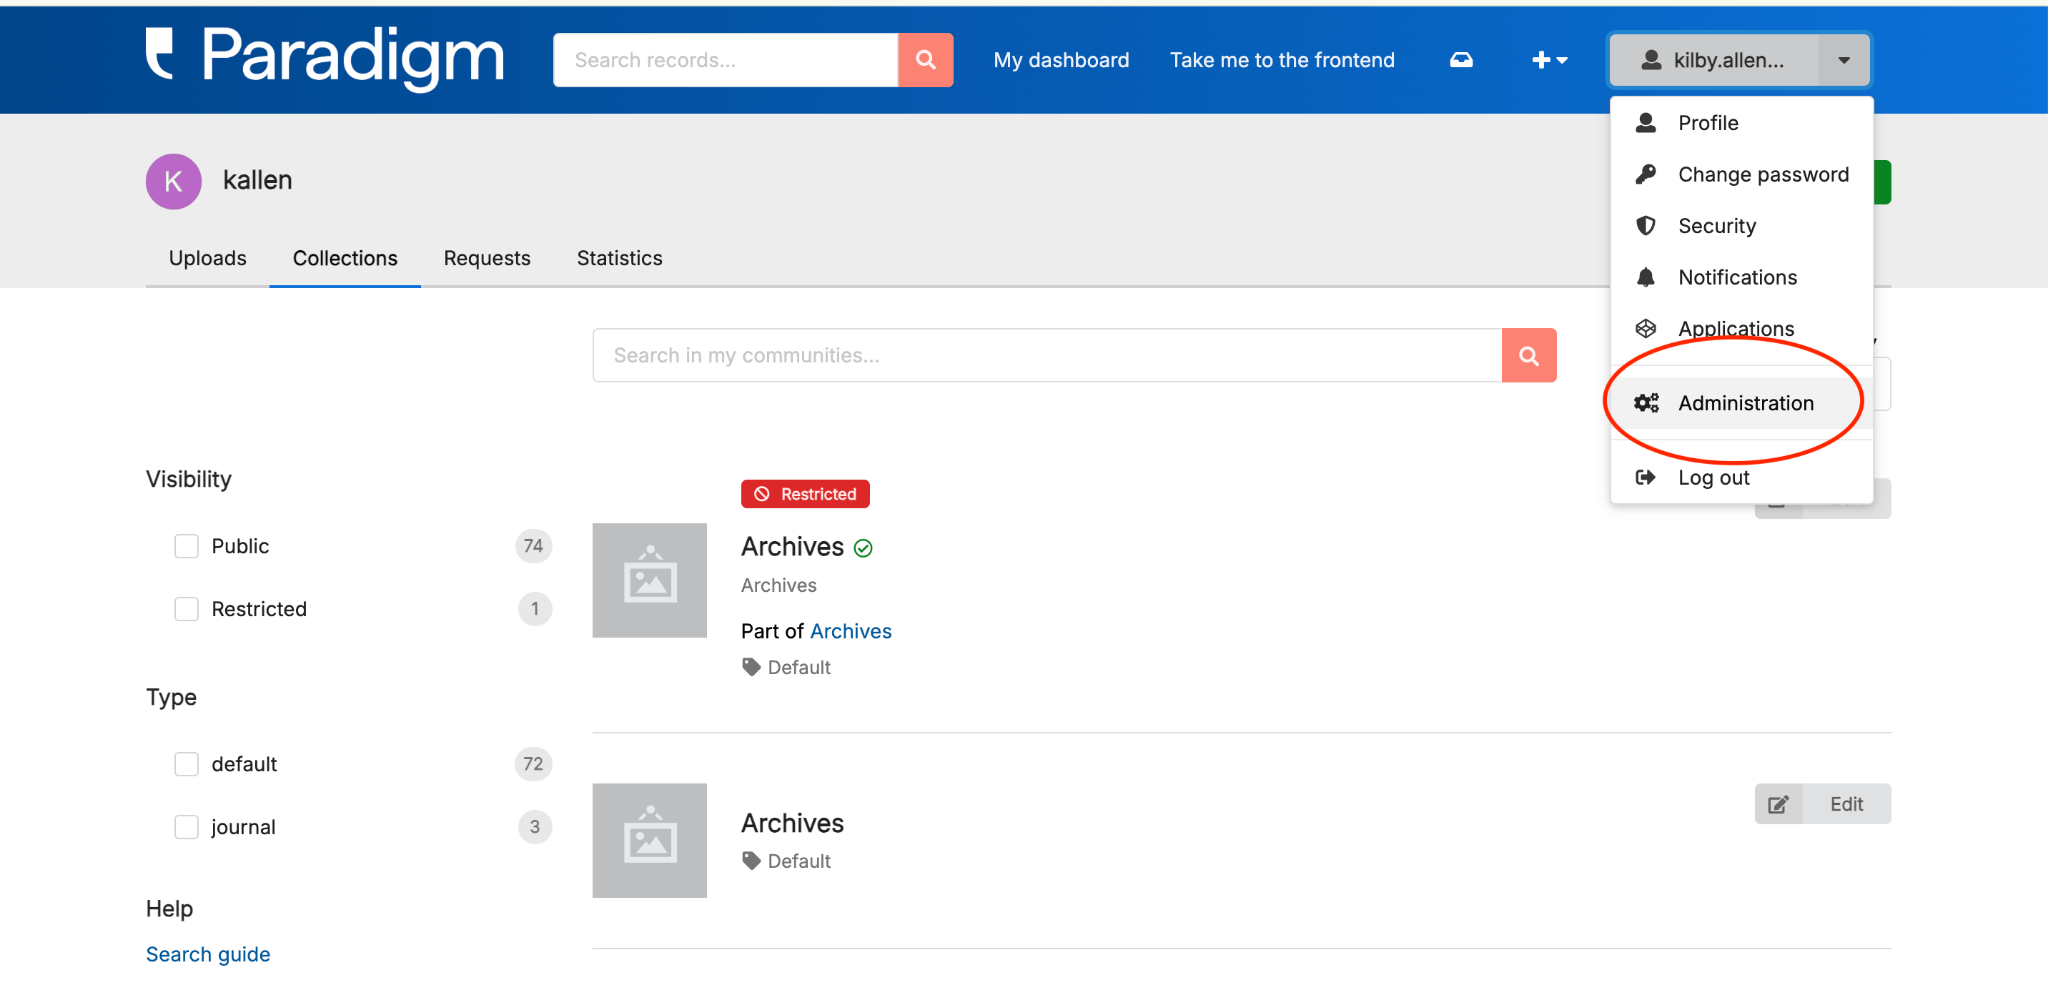Image resolution: width=2048 pixels, height=988 pixels.
Task: Switch to the Requests tab
Action: (x=487, y=258)
